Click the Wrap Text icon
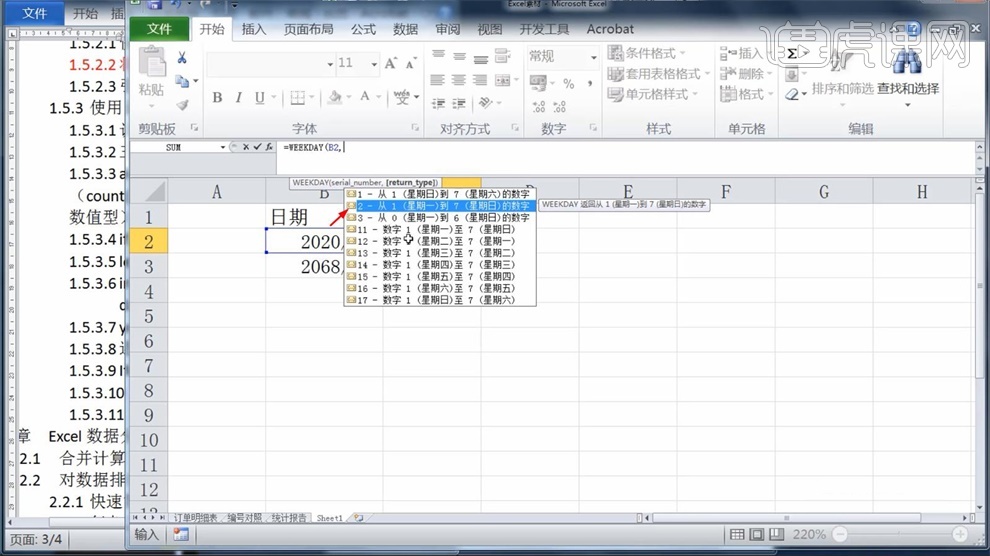This screenshot has height=556, width=990. tap(503, 56)
